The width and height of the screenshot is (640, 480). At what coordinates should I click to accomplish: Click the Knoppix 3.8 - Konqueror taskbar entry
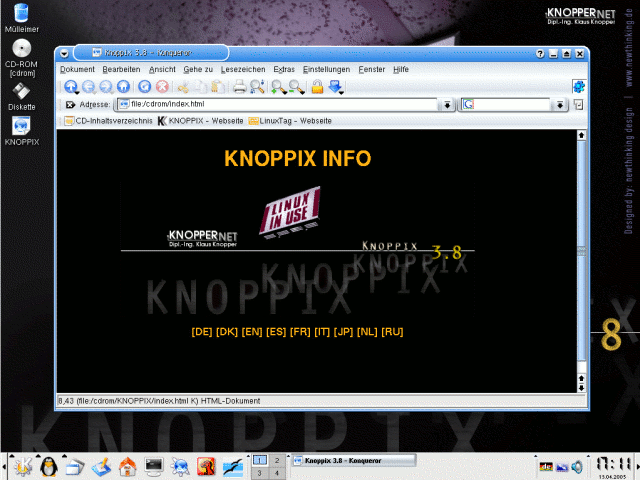click(x=353, y=461)
